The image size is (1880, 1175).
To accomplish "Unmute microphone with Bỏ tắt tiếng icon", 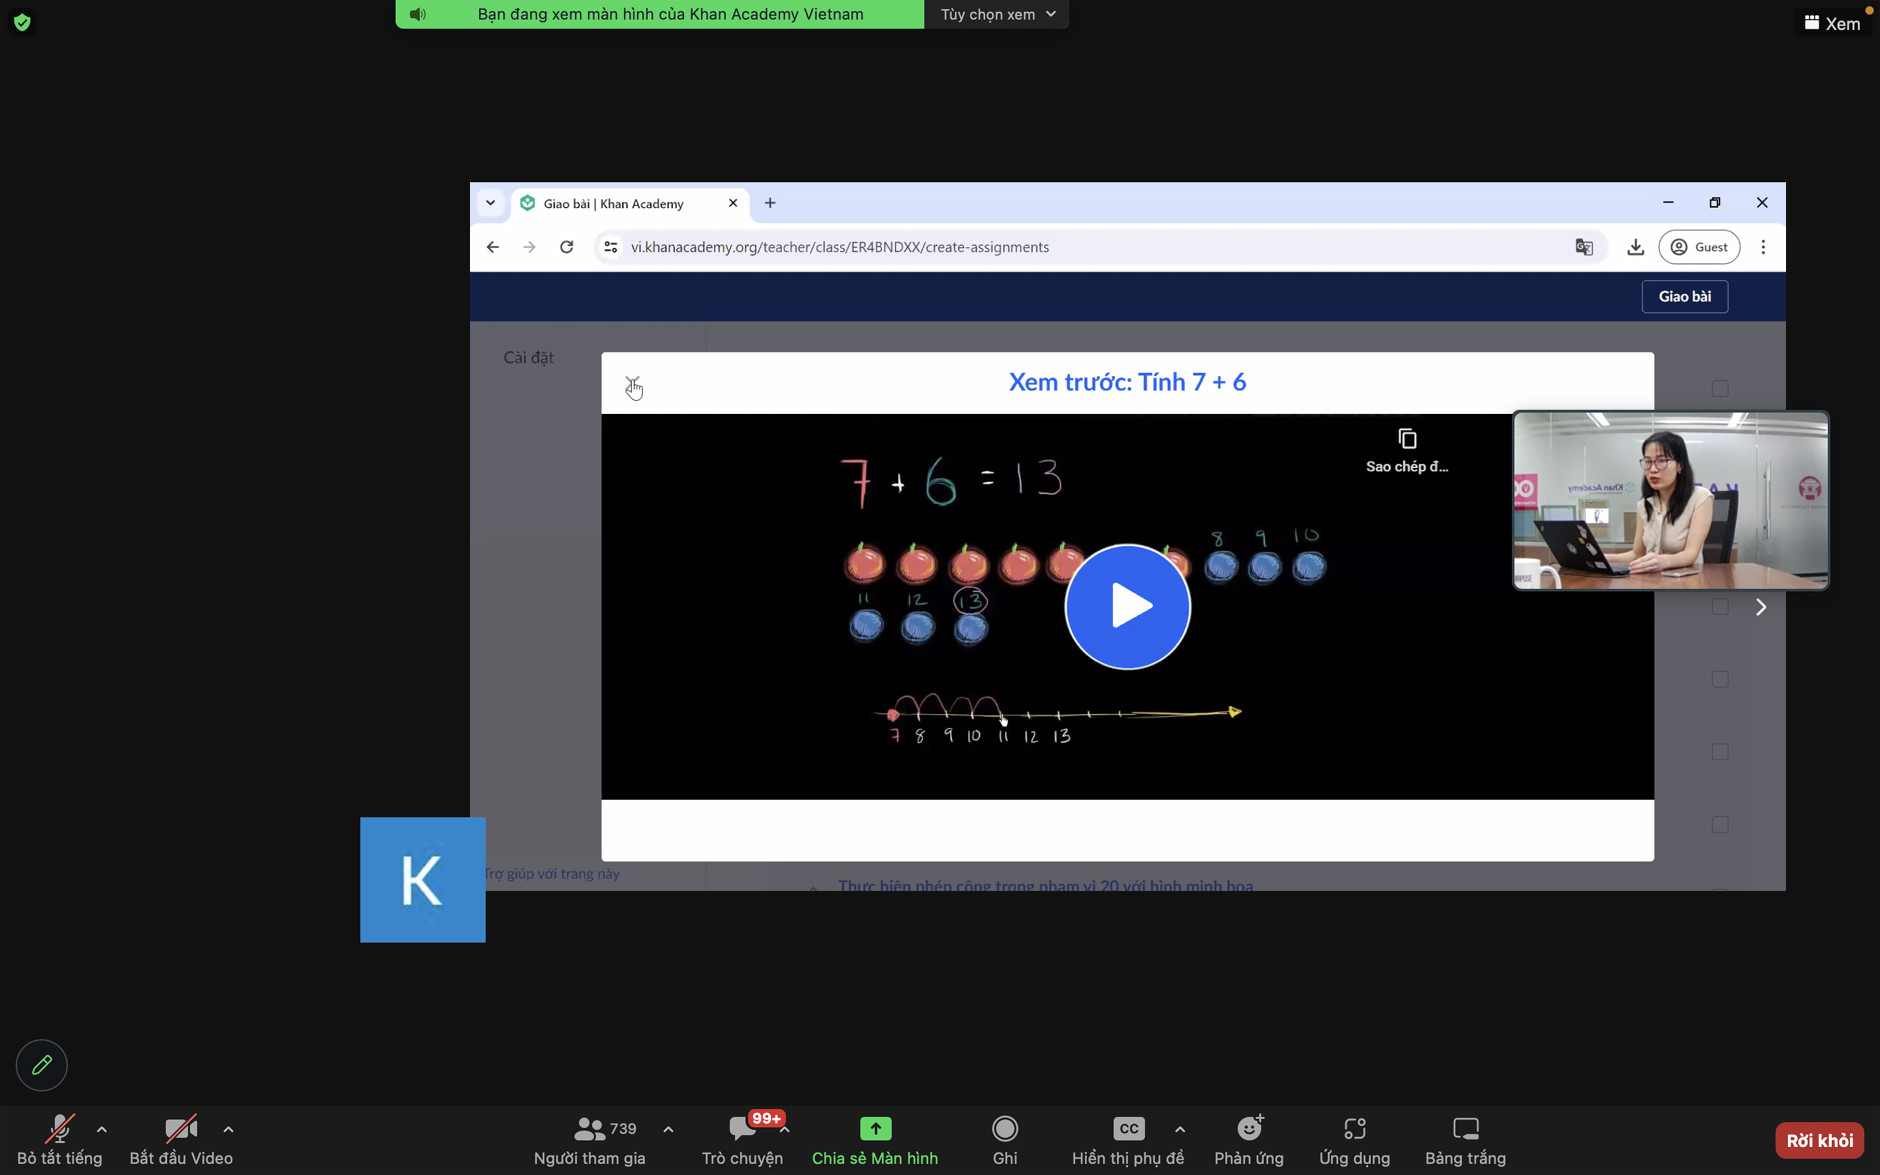I will tap(59, 1129).
